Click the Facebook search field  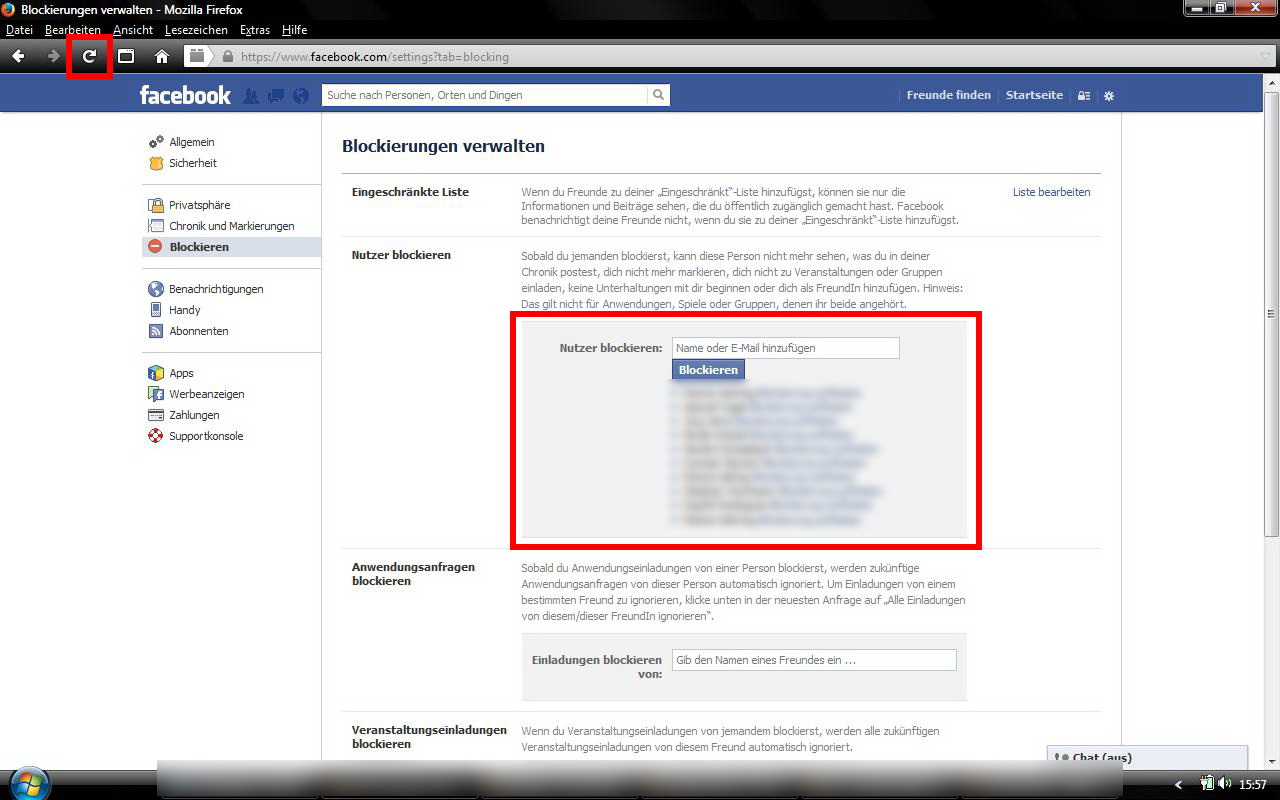pos(486,95)
